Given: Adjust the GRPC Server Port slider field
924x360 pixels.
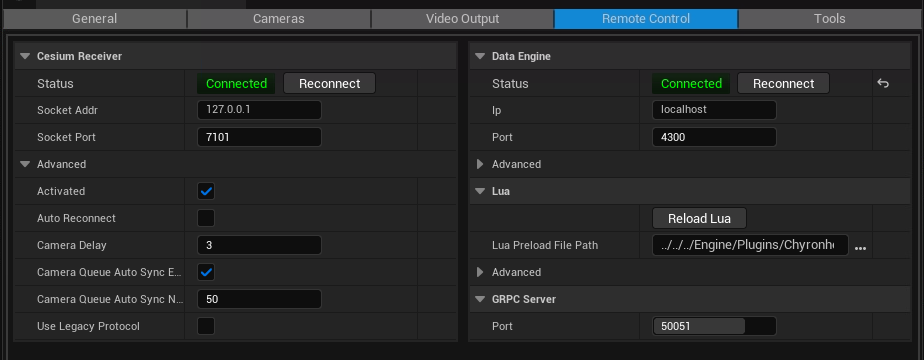Looking at the screenshot, I should 714,326.
